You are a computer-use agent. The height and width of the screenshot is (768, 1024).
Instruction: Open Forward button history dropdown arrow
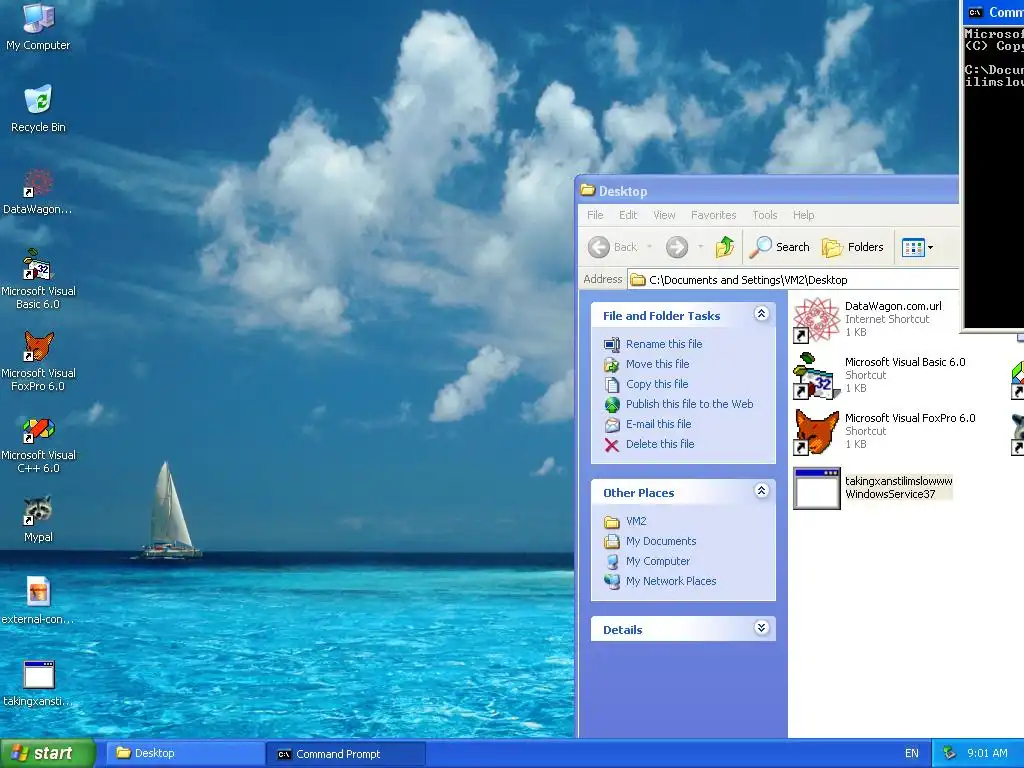[x=700, y=247]
